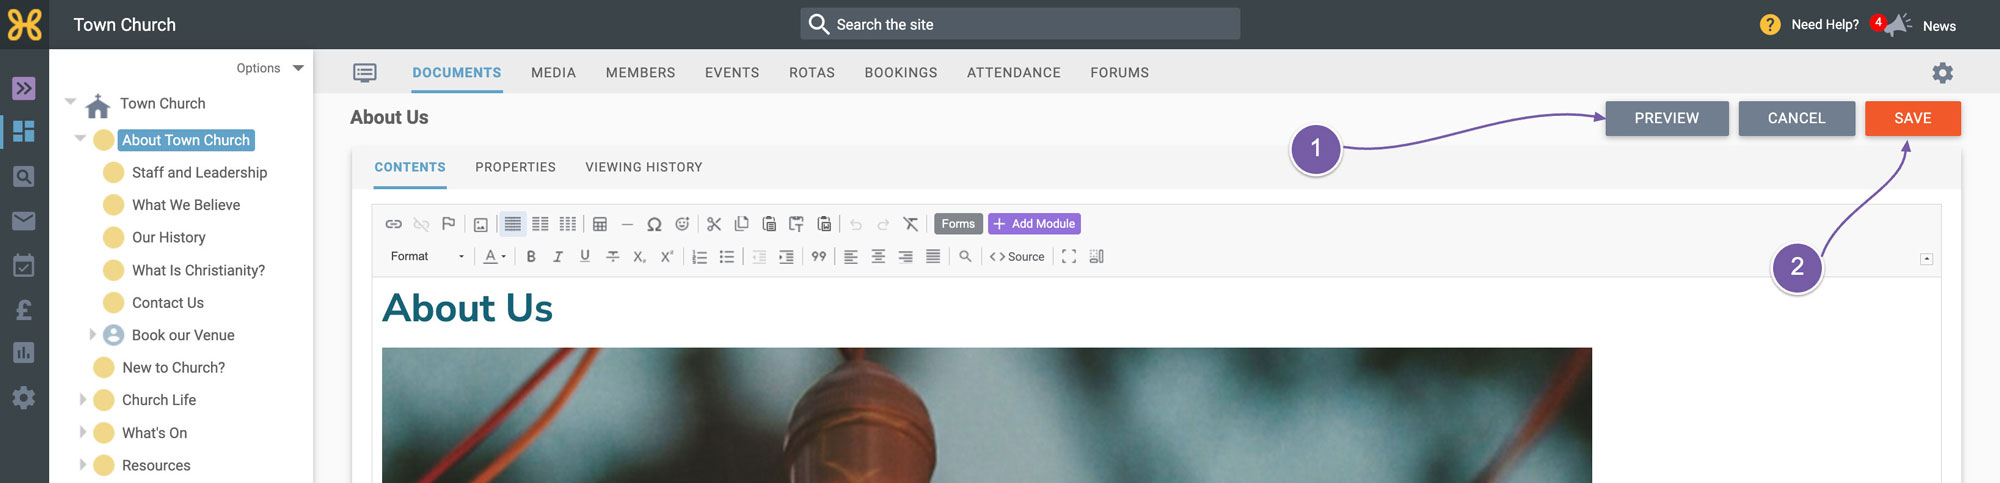Click the Add Module button
The height and width of the screenshot is (483, 2000).
click(x=1034, y=224)
